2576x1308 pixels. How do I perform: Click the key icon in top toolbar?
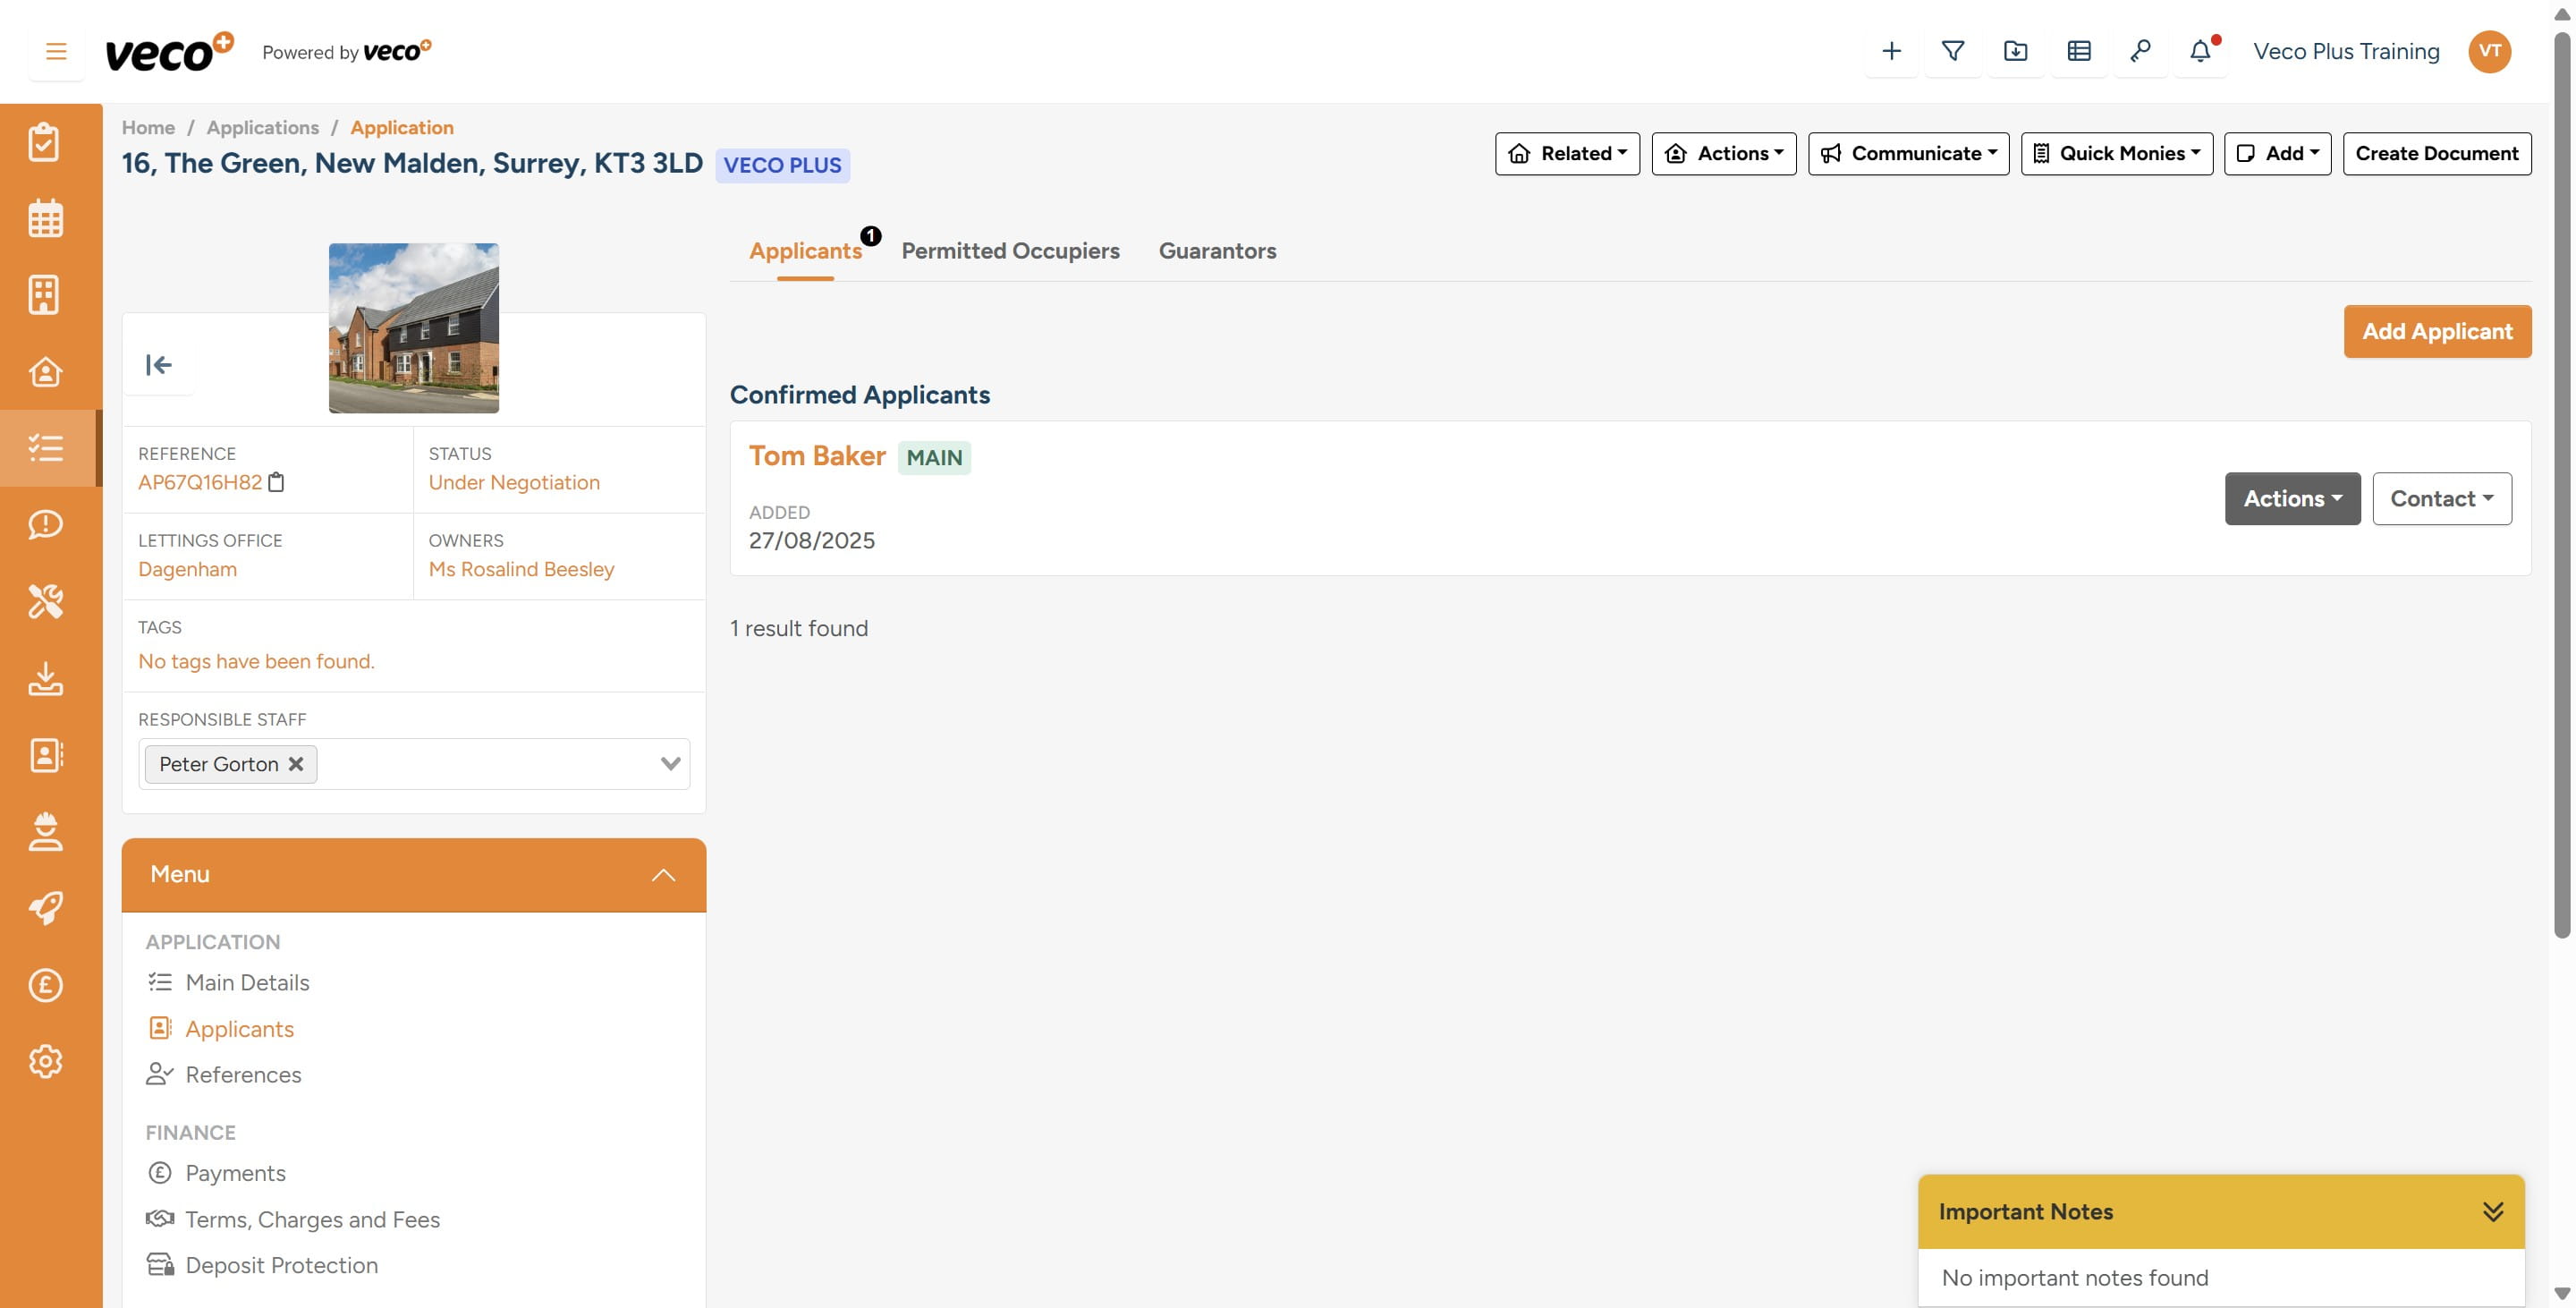point(2140,51)
